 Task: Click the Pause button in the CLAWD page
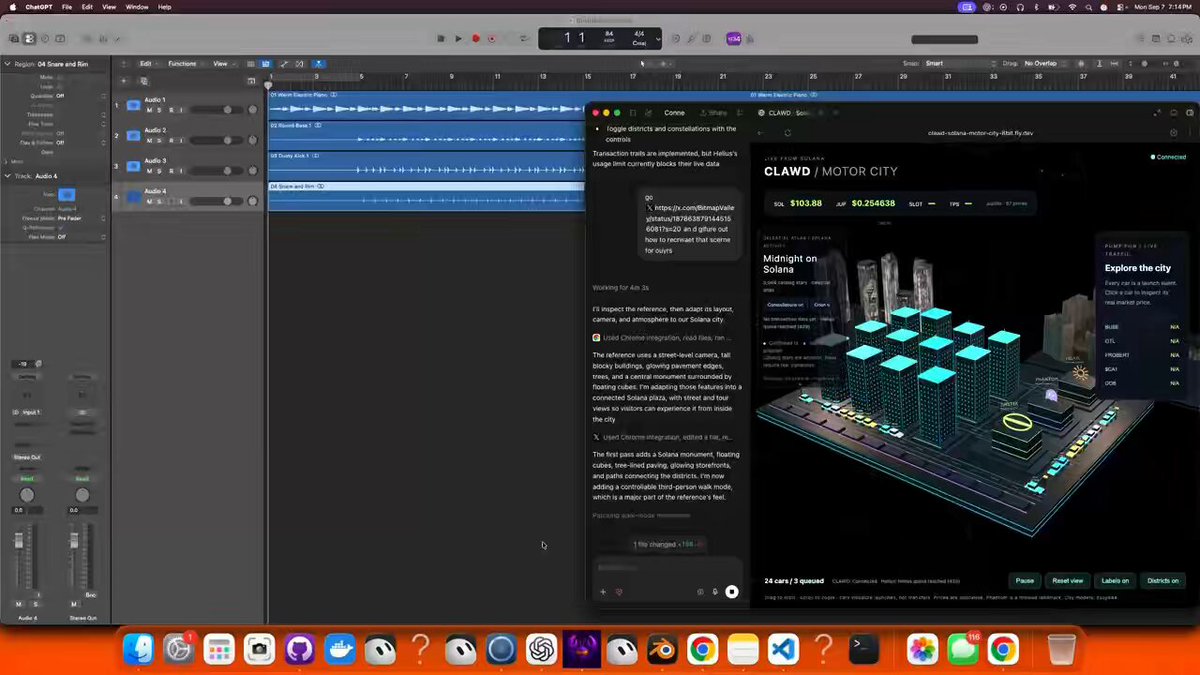tap(1025, 580)
